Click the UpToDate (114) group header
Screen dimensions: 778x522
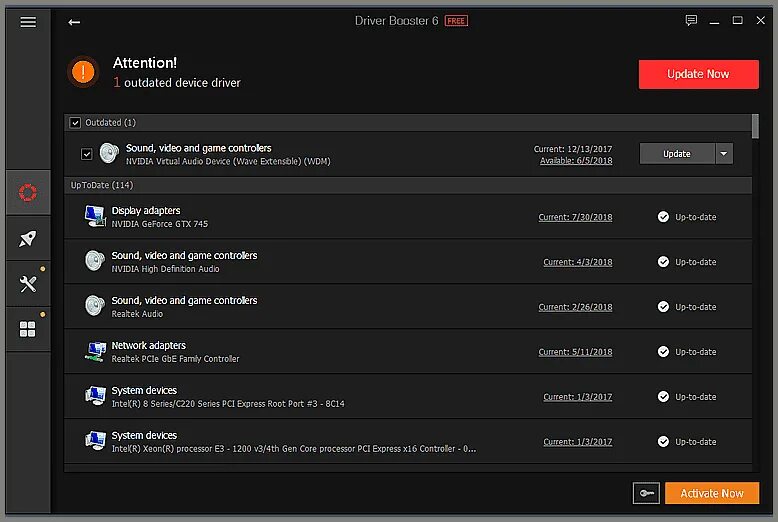408,185
